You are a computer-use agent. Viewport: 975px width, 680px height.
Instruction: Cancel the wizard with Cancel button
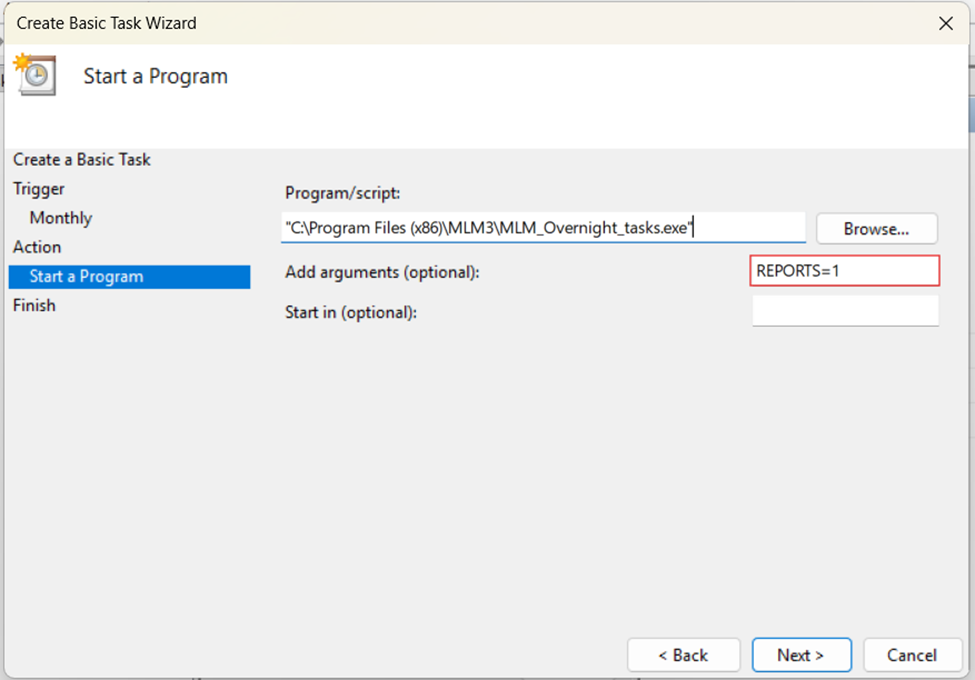click(912, 655)
